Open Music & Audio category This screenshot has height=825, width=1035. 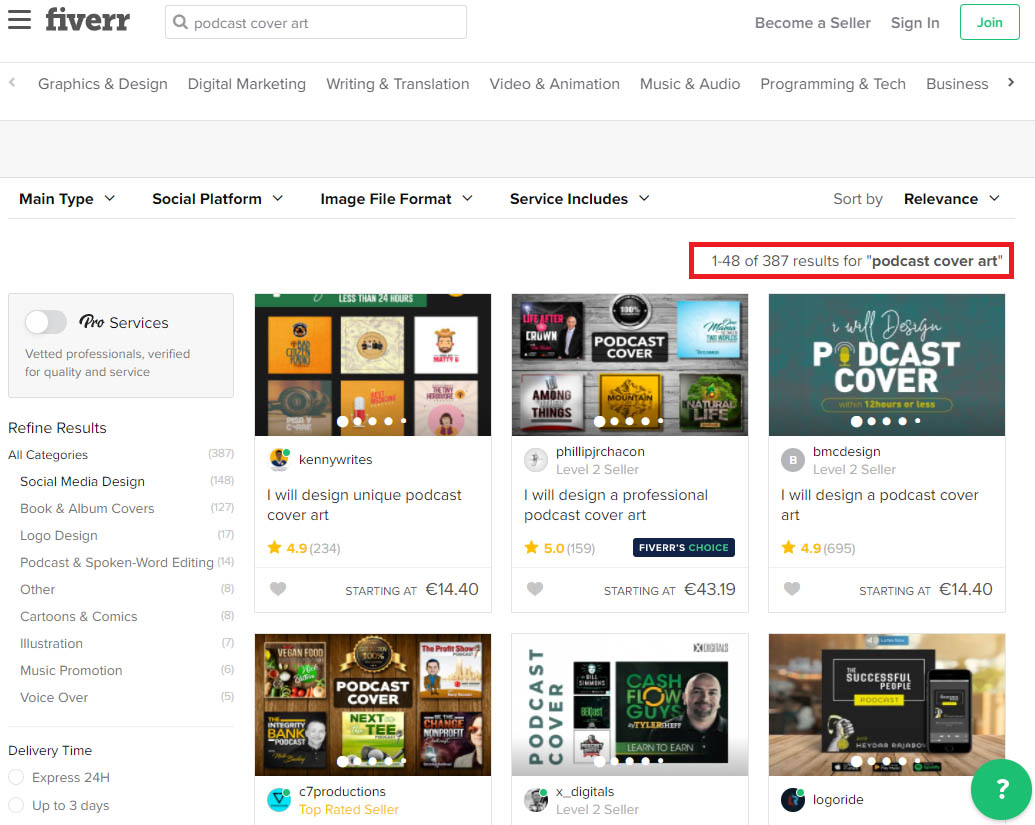(x=690, y=84)
